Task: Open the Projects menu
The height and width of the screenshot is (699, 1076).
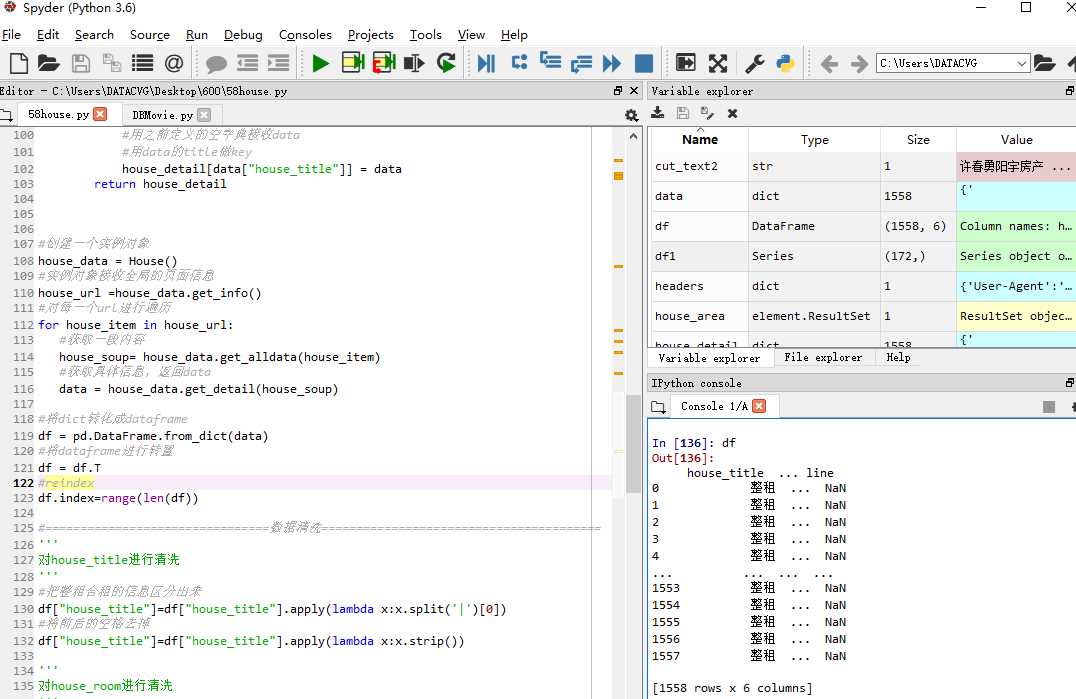Action: tap(370, 34)
